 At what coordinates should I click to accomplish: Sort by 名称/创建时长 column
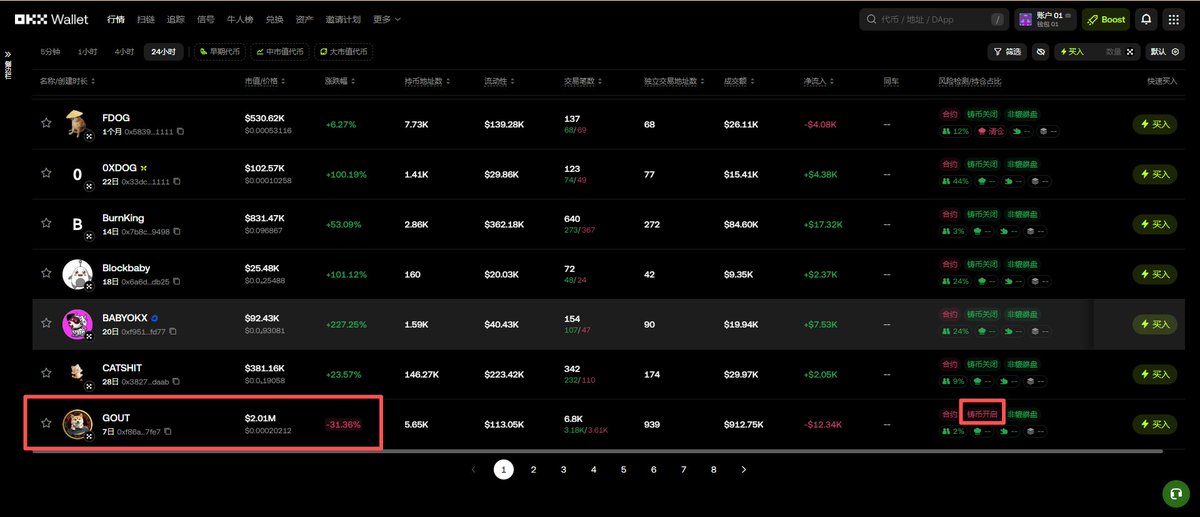[x=67, y=80]
